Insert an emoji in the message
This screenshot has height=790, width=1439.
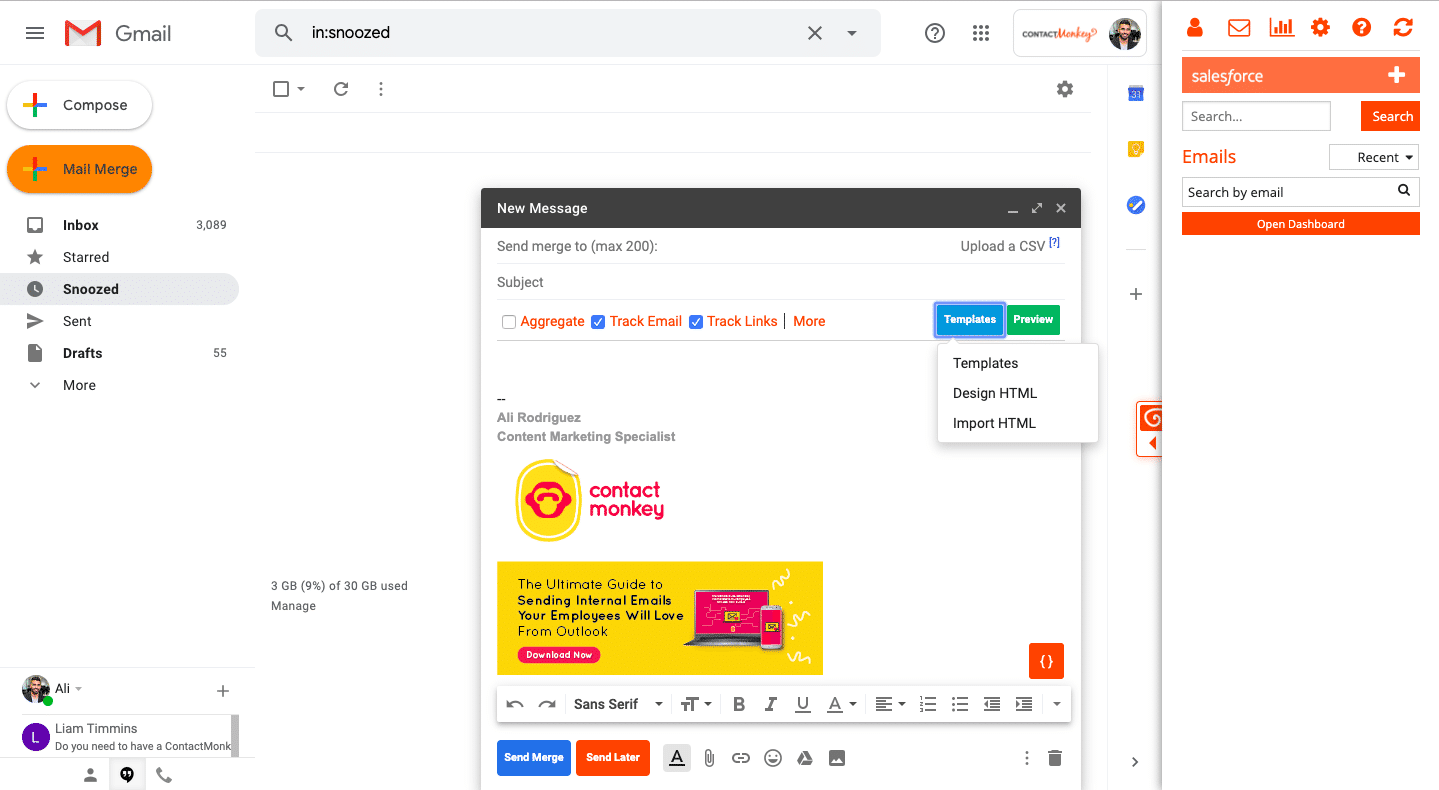pos(772,758)
